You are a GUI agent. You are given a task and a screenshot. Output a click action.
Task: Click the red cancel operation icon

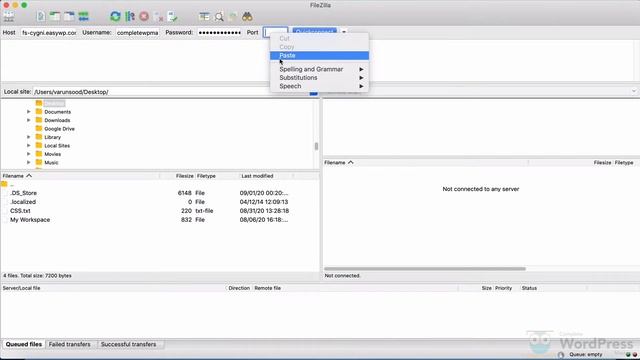(x=144, y=16)
